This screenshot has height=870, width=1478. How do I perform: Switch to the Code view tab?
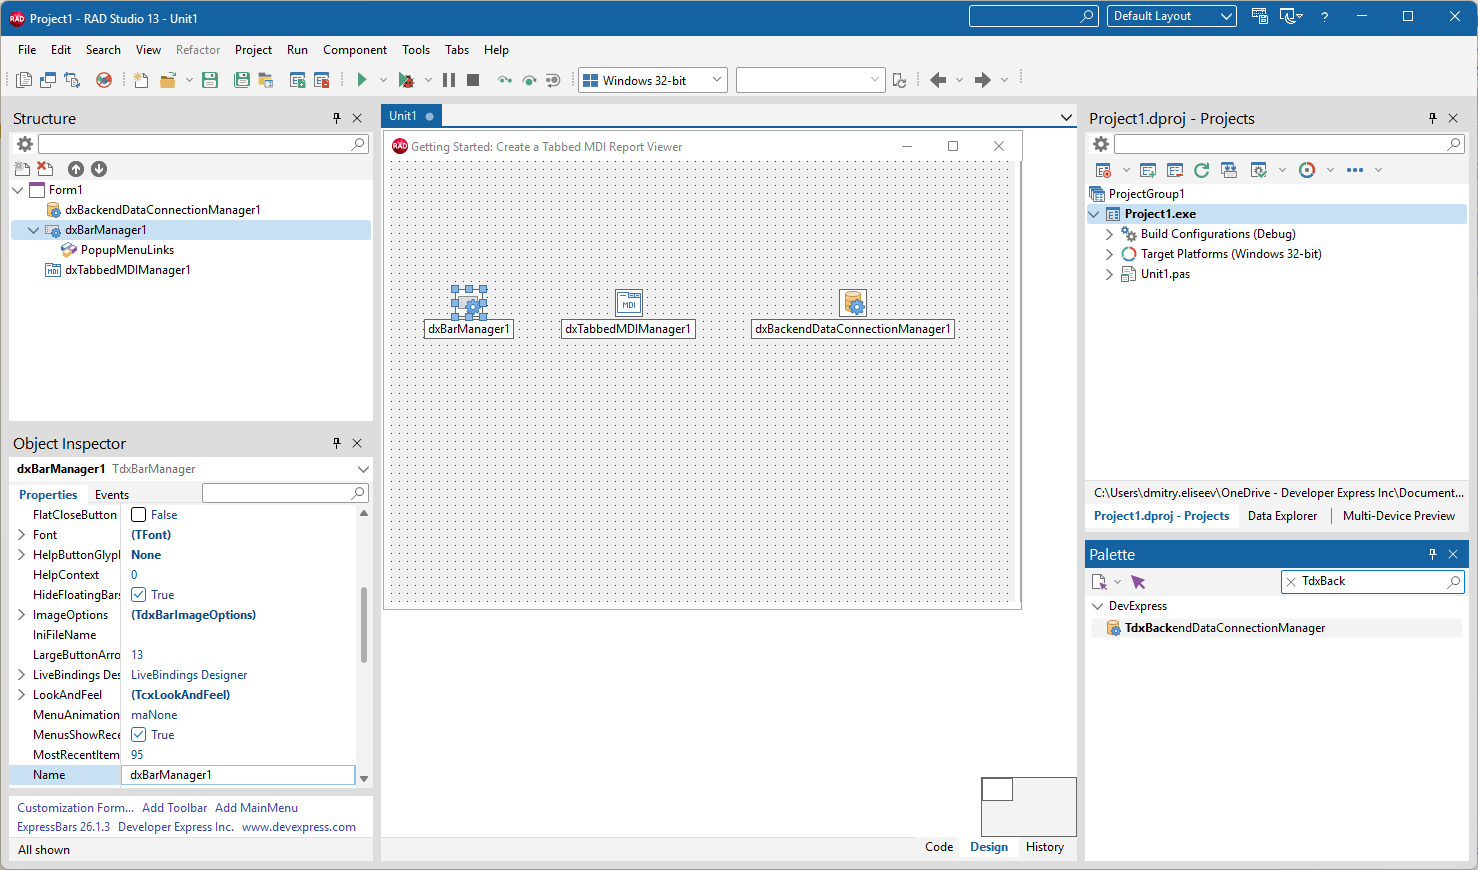[939, 847]
